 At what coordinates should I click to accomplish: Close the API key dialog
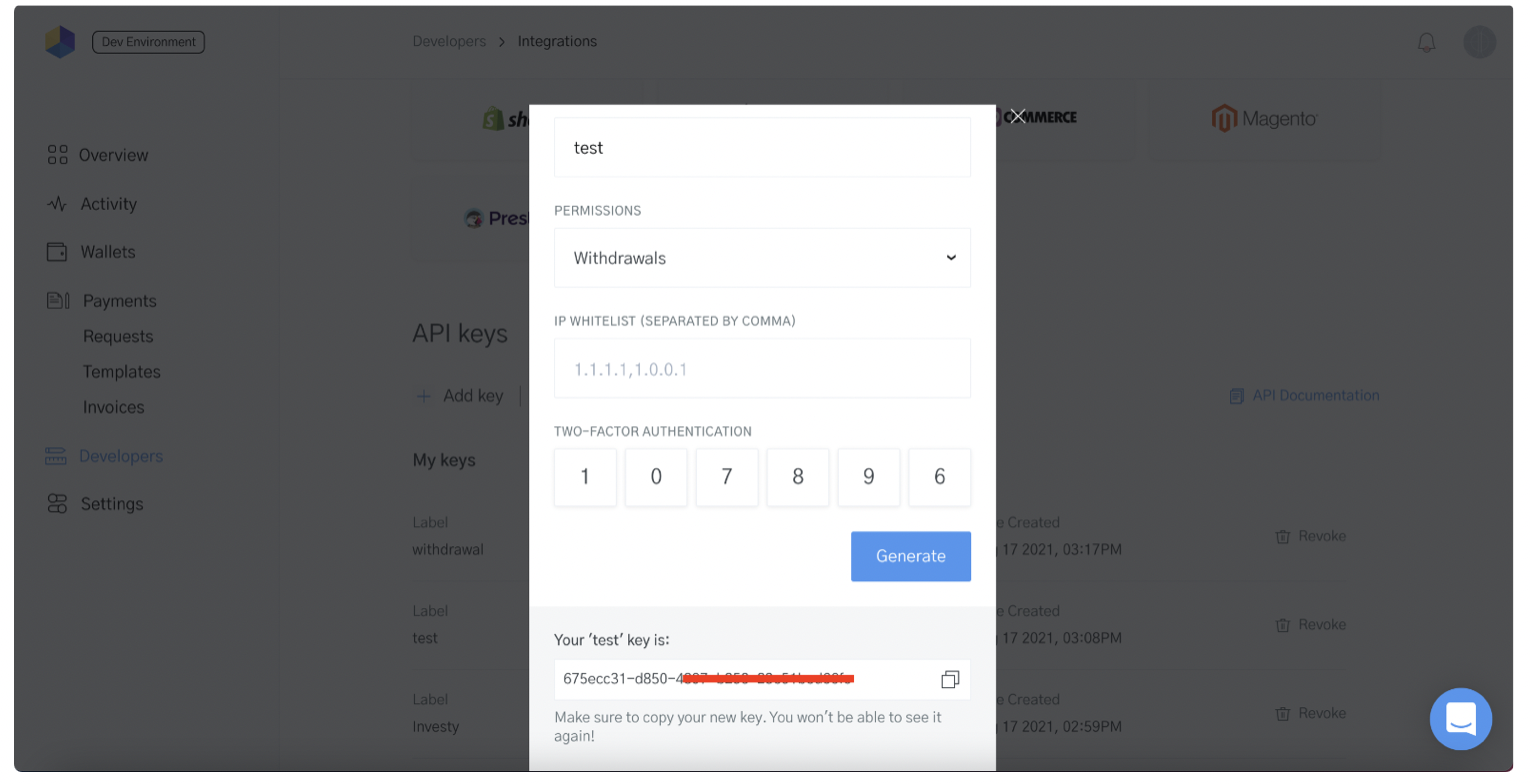[1018, 117]
